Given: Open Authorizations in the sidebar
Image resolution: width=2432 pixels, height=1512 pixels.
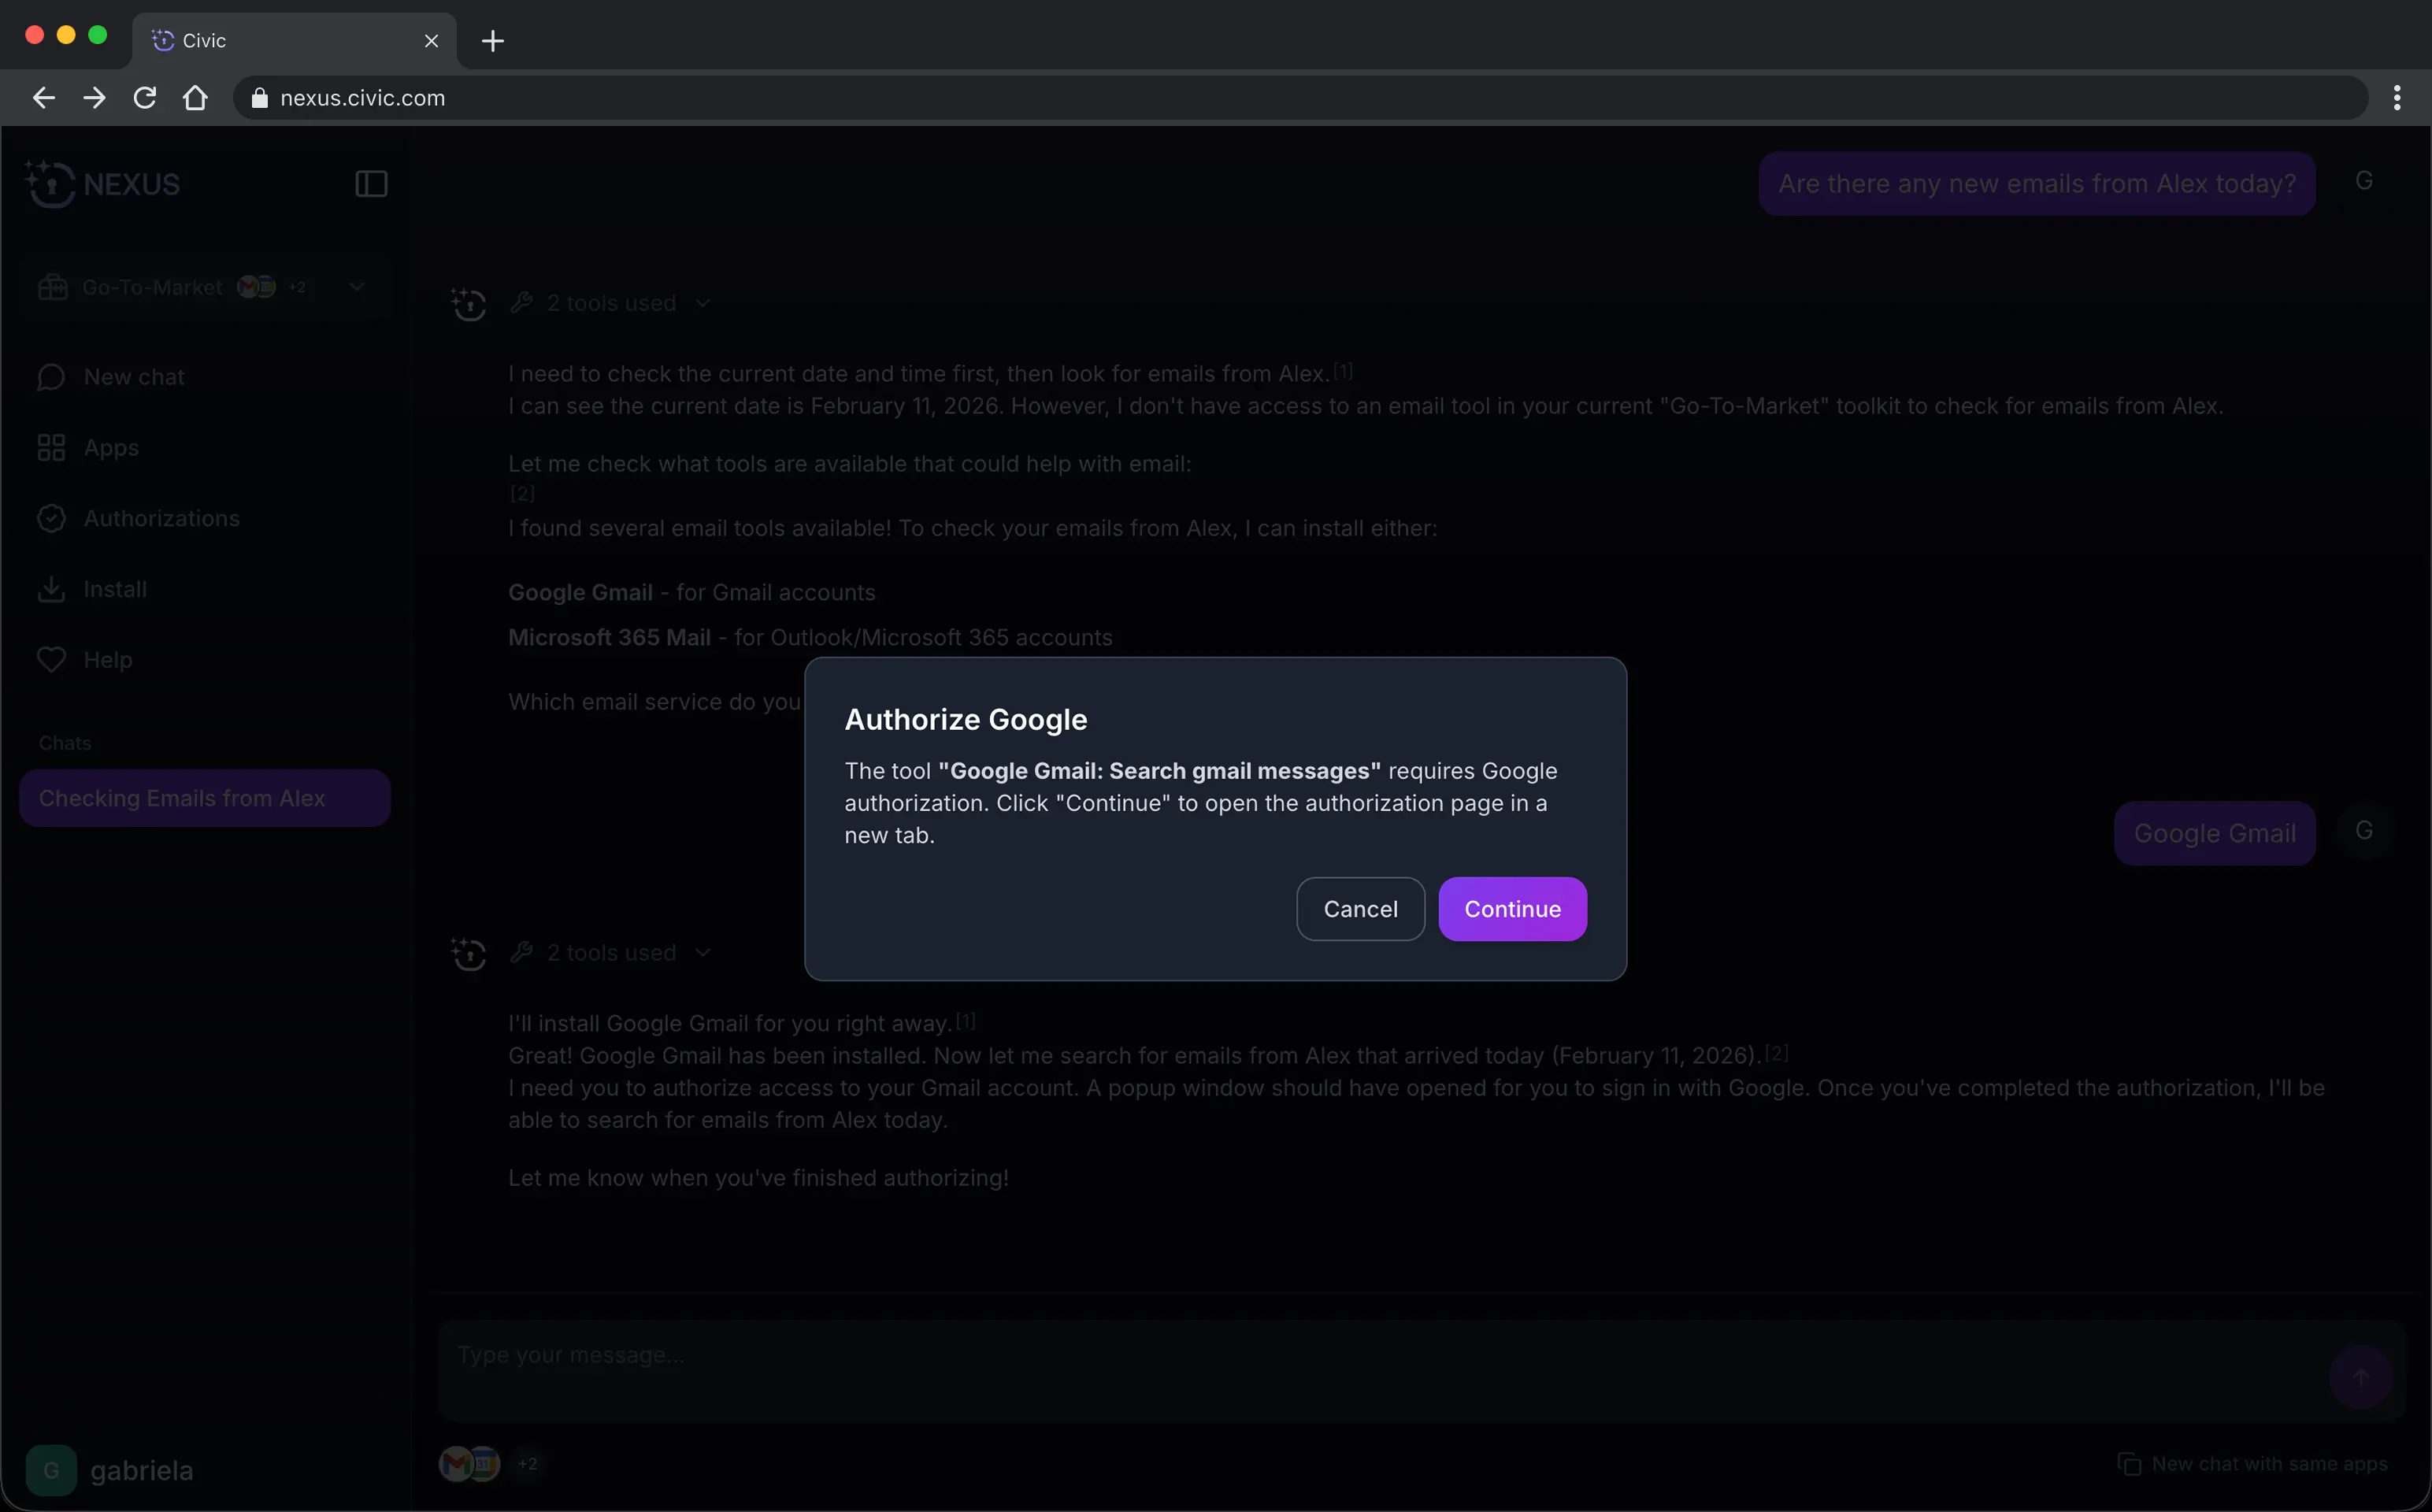Looking at the screenshot, I should 160,518.
